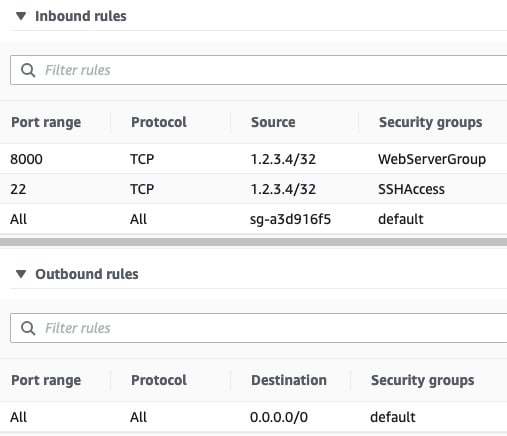Click the 0.0.0.0/0 destination value

(x=279, y=417)
